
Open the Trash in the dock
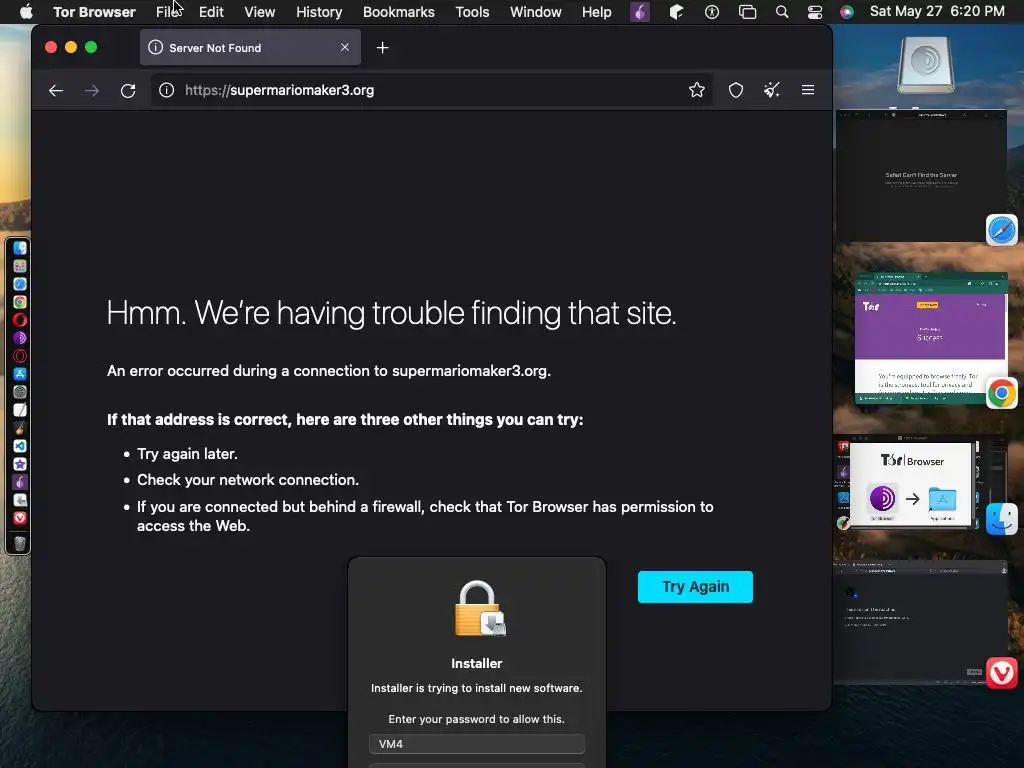tap(20, 543)
